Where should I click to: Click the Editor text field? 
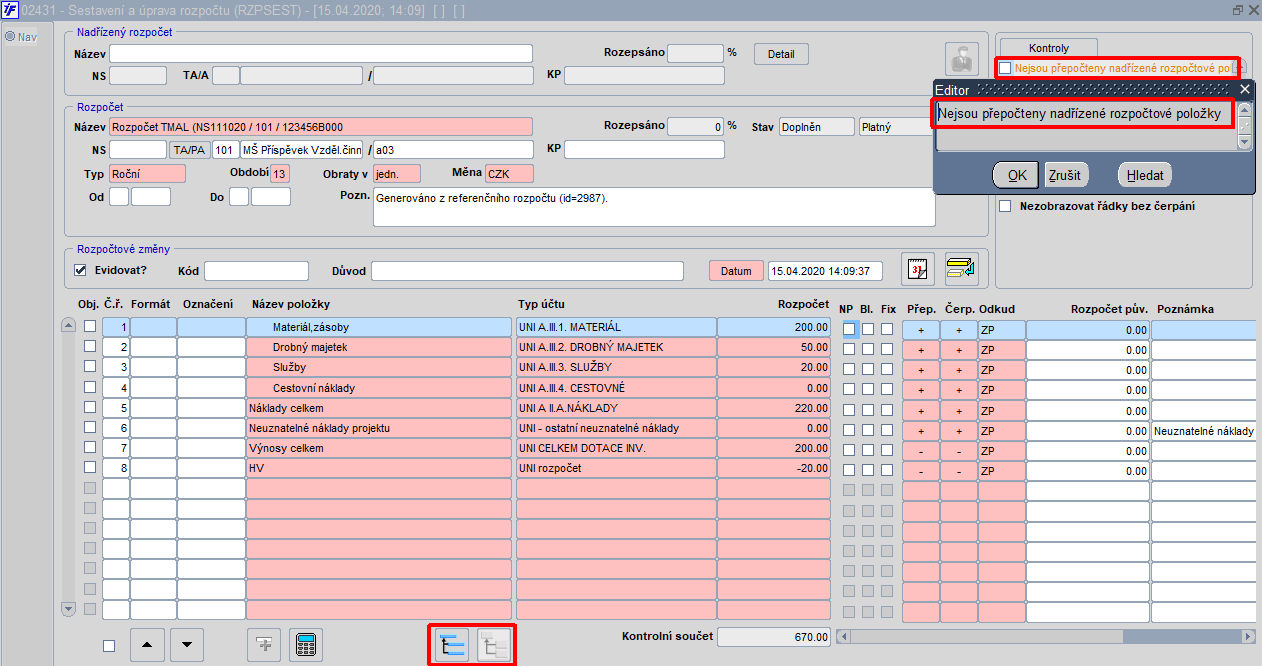[x=1087, y=125]
